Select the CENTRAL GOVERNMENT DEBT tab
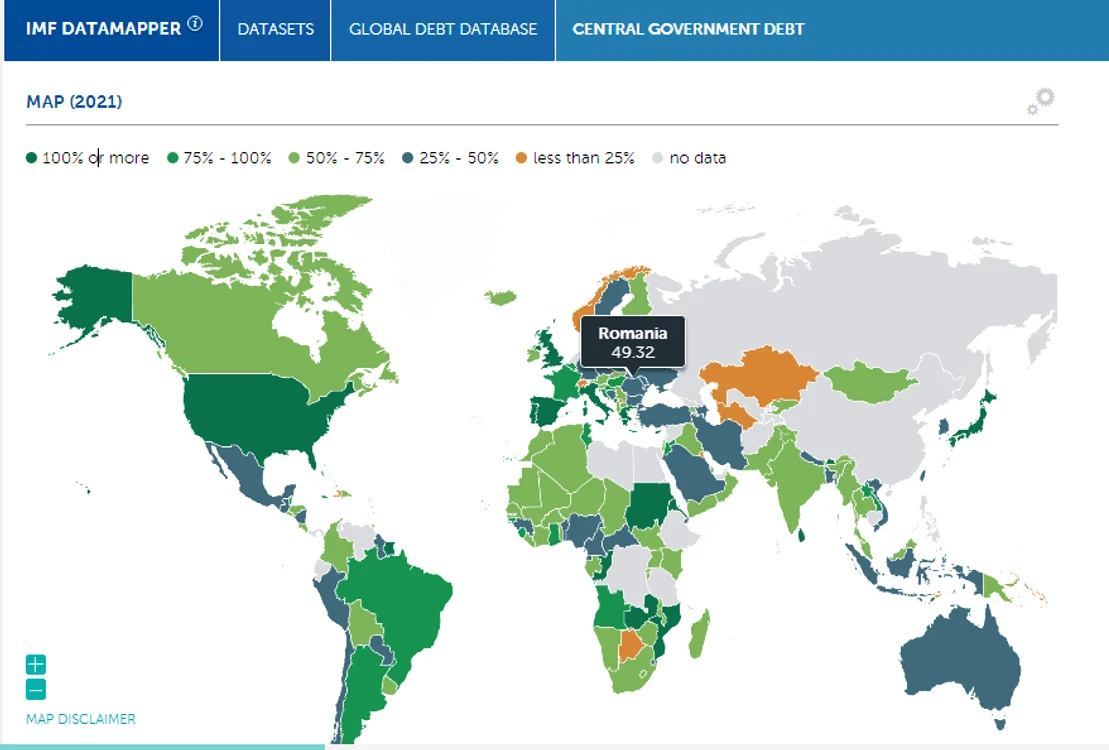This screenshot has width=1109, height=750. (x=687, y=30)
